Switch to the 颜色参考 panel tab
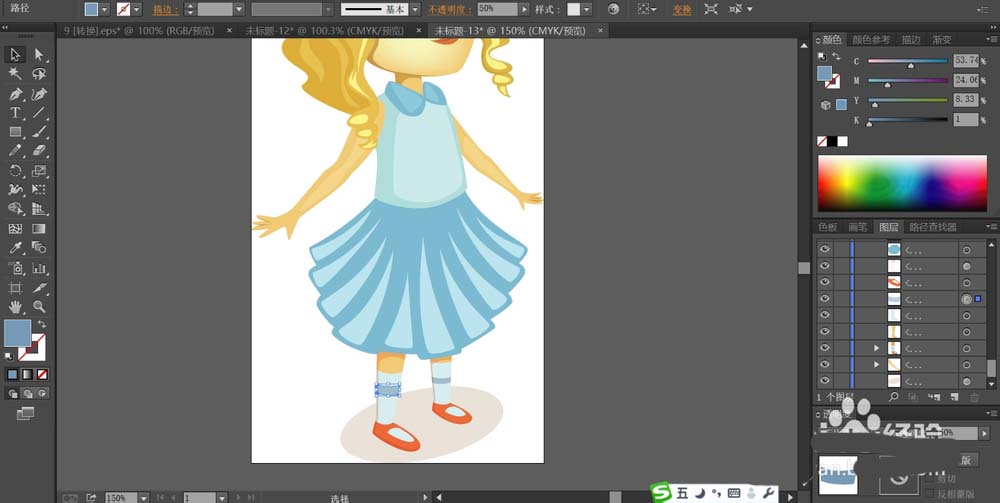The image size is (1000, 503). pos(871,40)
